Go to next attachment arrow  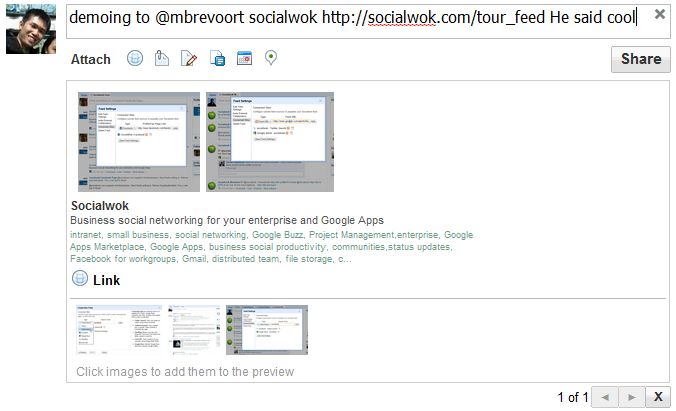tap(632, 397)
